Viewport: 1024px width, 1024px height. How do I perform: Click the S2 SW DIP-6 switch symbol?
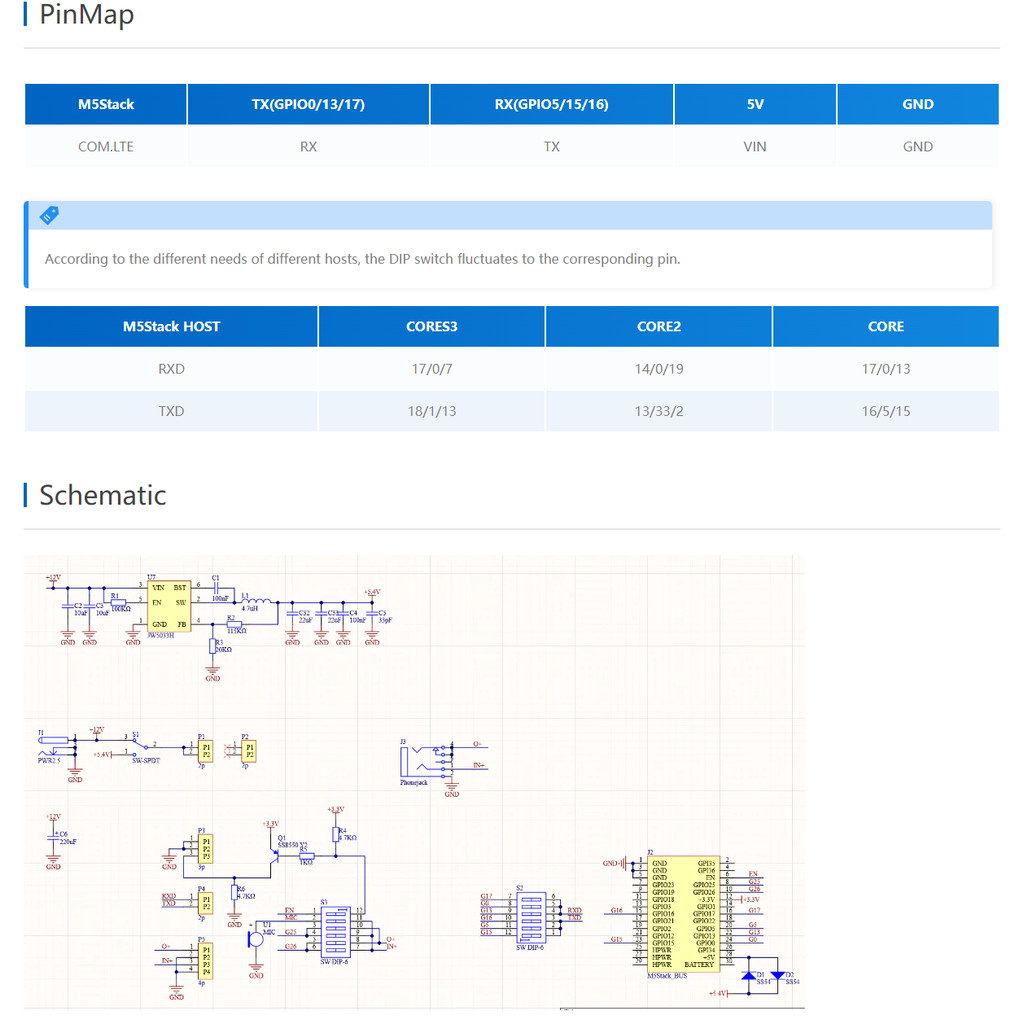tap(531, 916)
